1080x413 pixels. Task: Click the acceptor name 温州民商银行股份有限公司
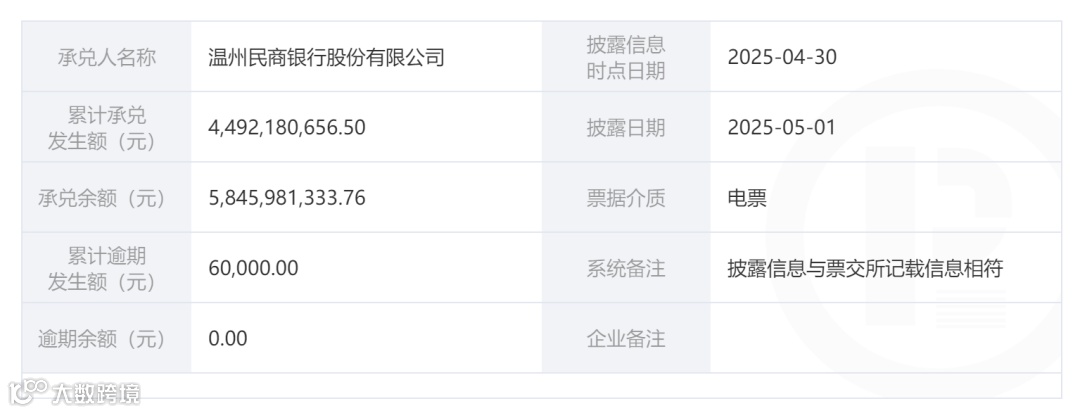click(326, 57)
